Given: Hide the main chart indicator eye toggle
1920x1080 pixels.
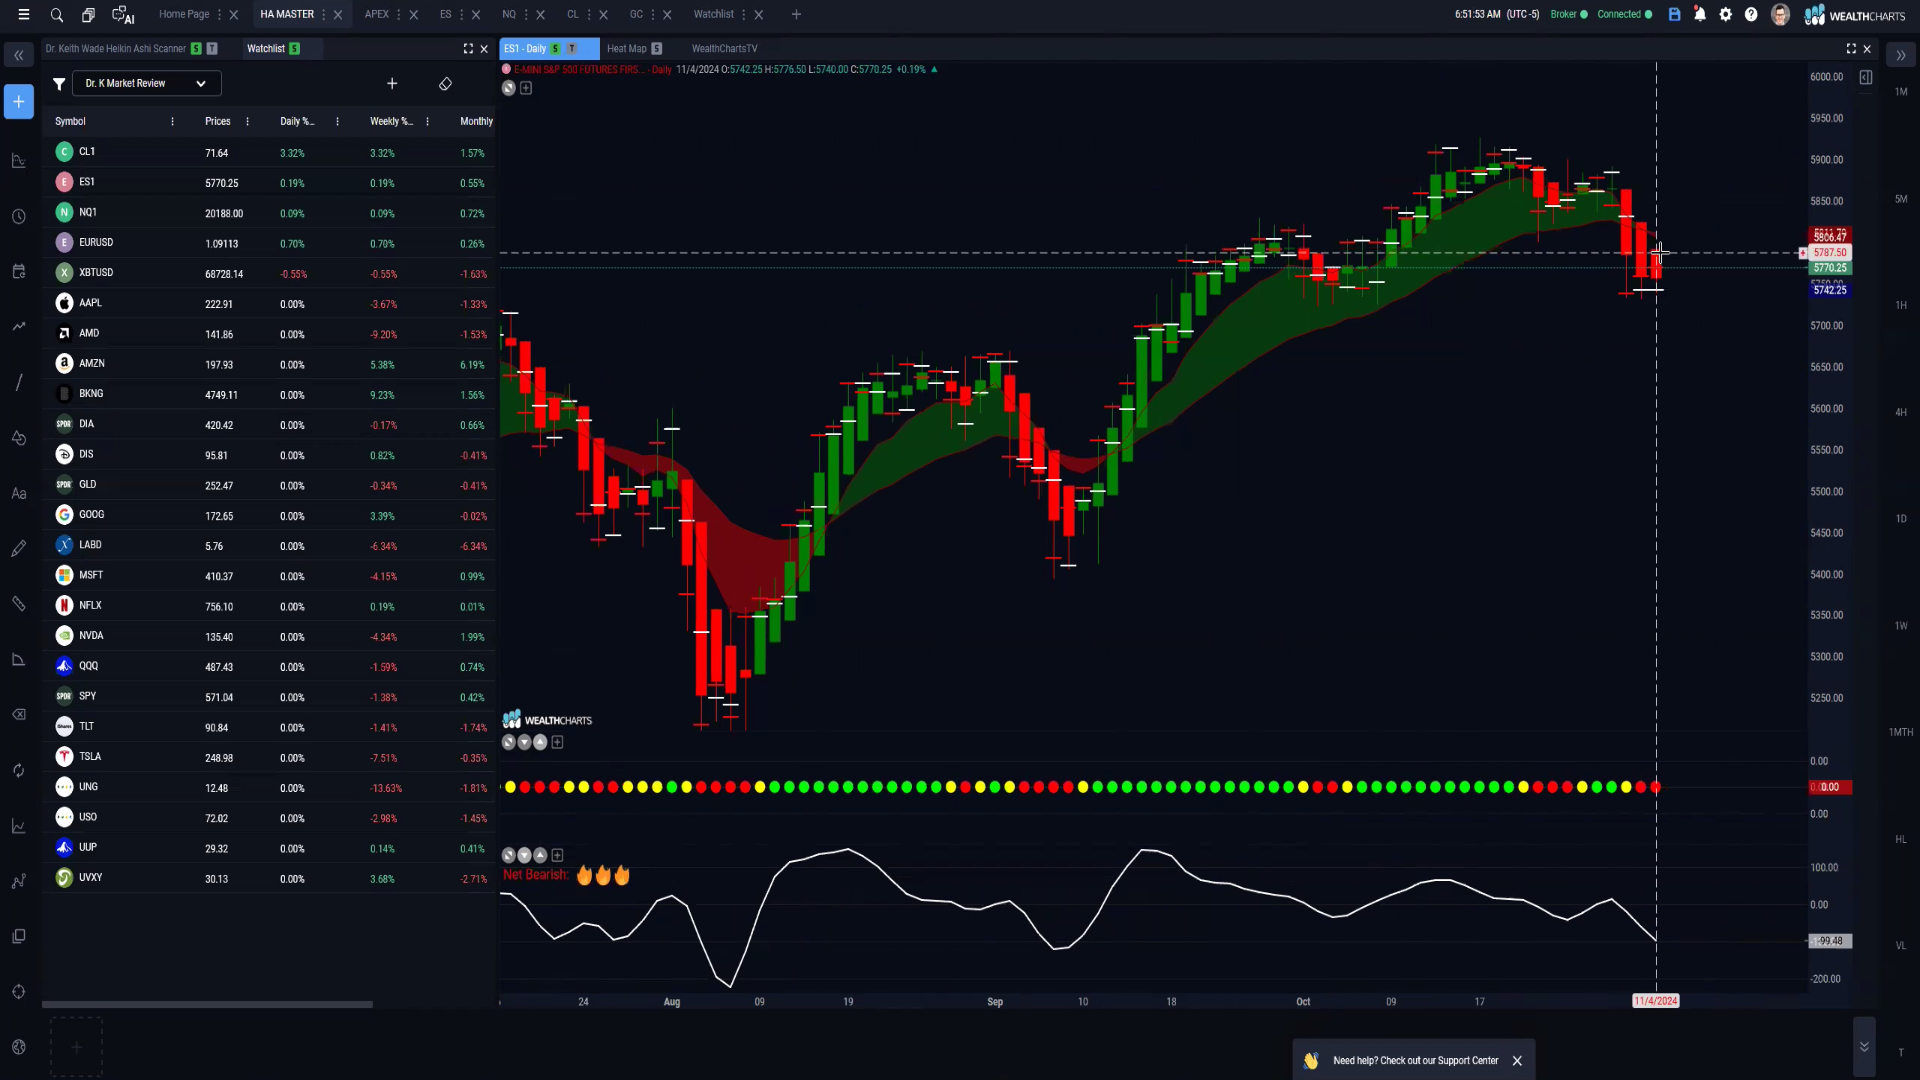Looking at the screenshot, I should (x=508, y=88).
